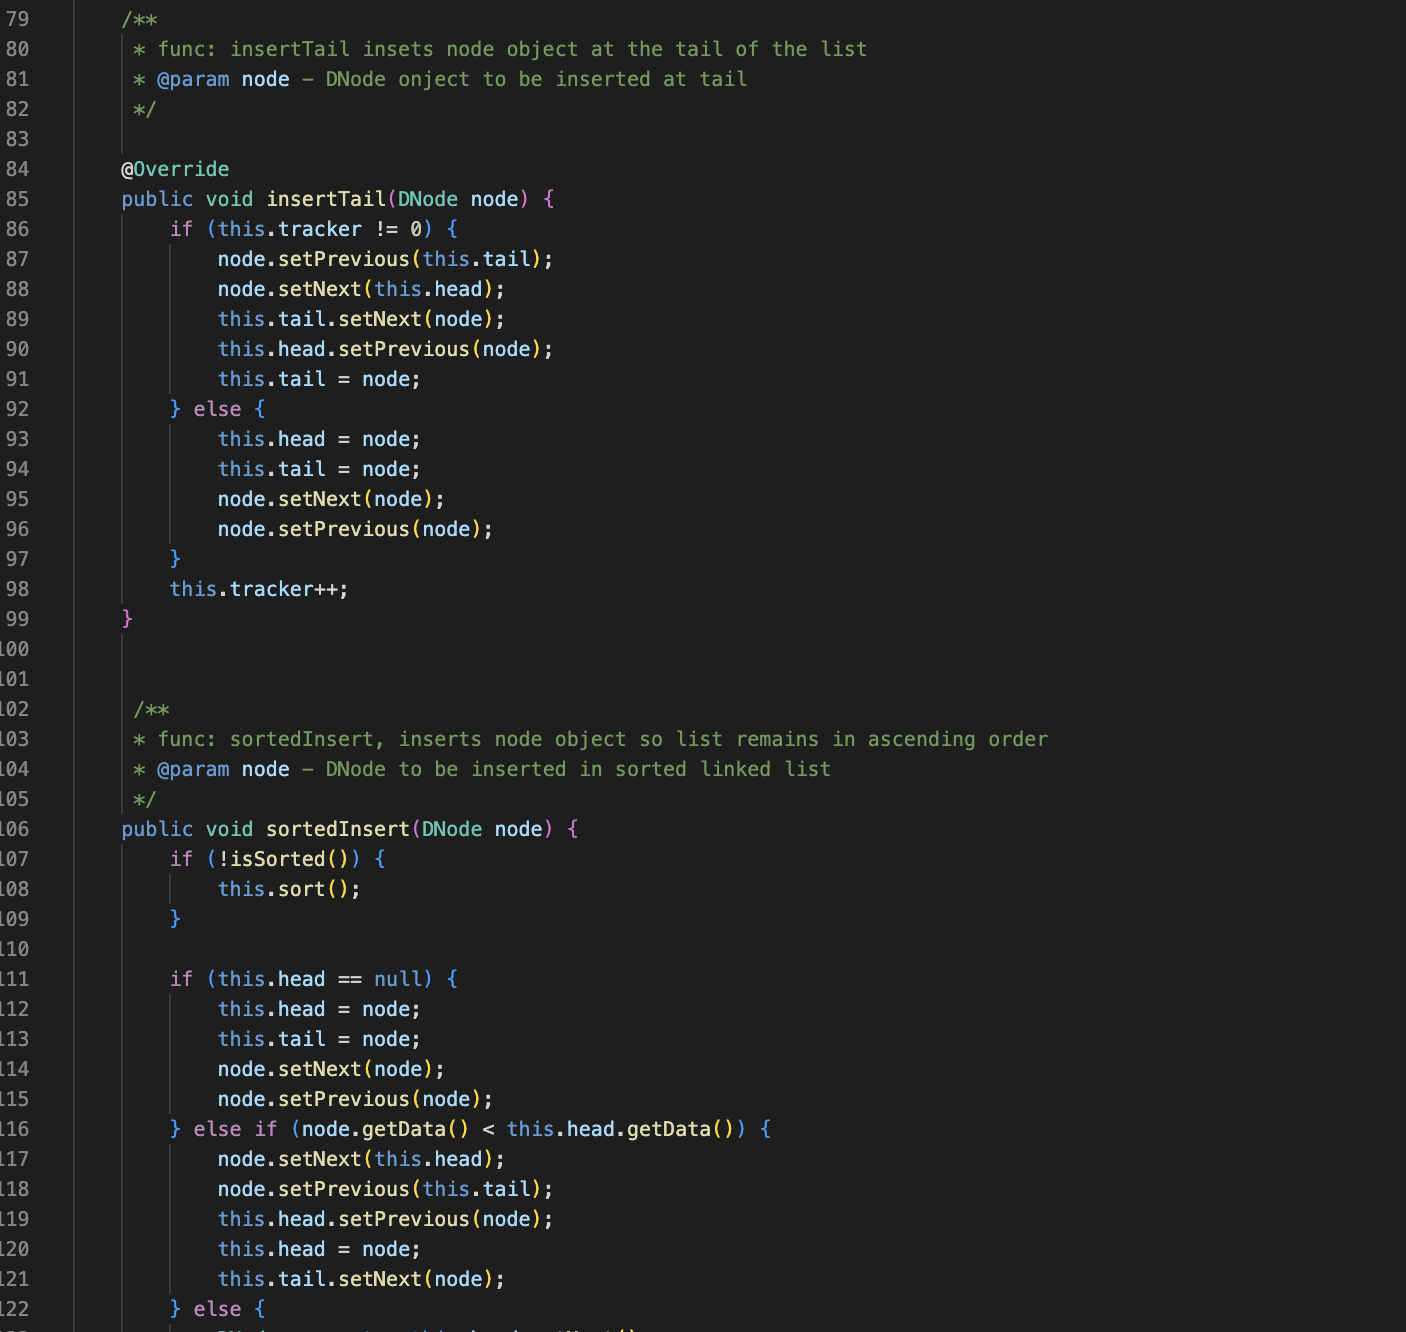Click 'this.head.setPrevious(node);' inside sortedInsert
The width and height of the screenshot is (1406, 1332).
[x=386, y=1219]
